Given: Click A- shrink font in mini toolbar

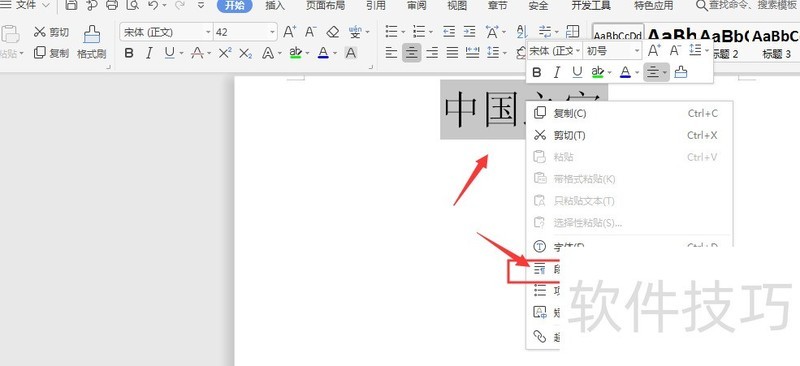Looking at the screenshot, I should tap(675, 51).
